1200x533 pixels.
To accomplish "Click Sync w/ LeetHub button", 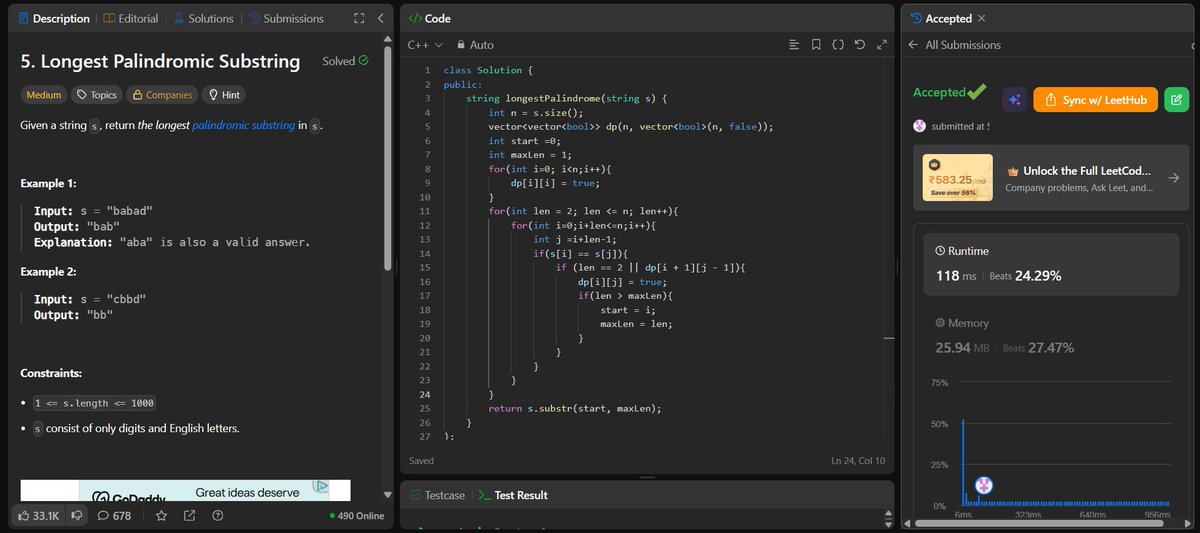I will coord(1096,99).
